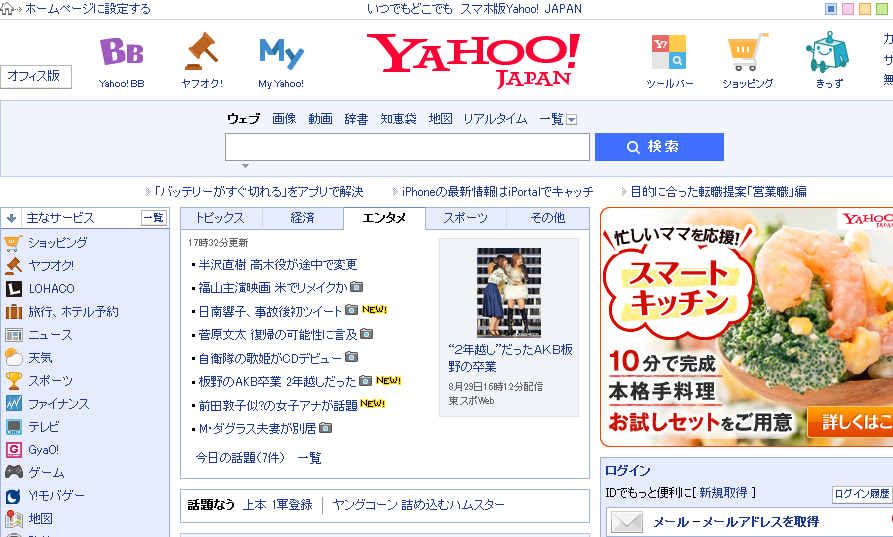Select the エンタメ tab
The height and width of the screenshot is (537, 893).
click(x=384, y=218)
